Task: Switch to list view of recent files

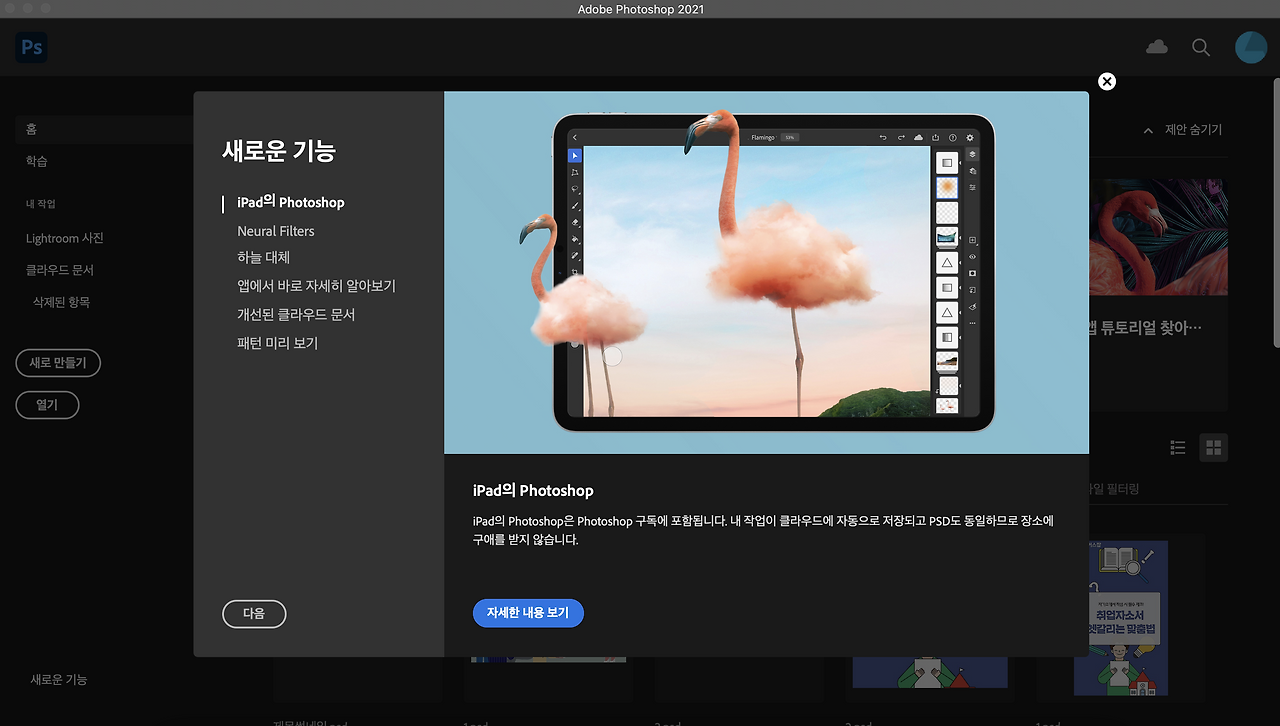Action: point(1178,447)
